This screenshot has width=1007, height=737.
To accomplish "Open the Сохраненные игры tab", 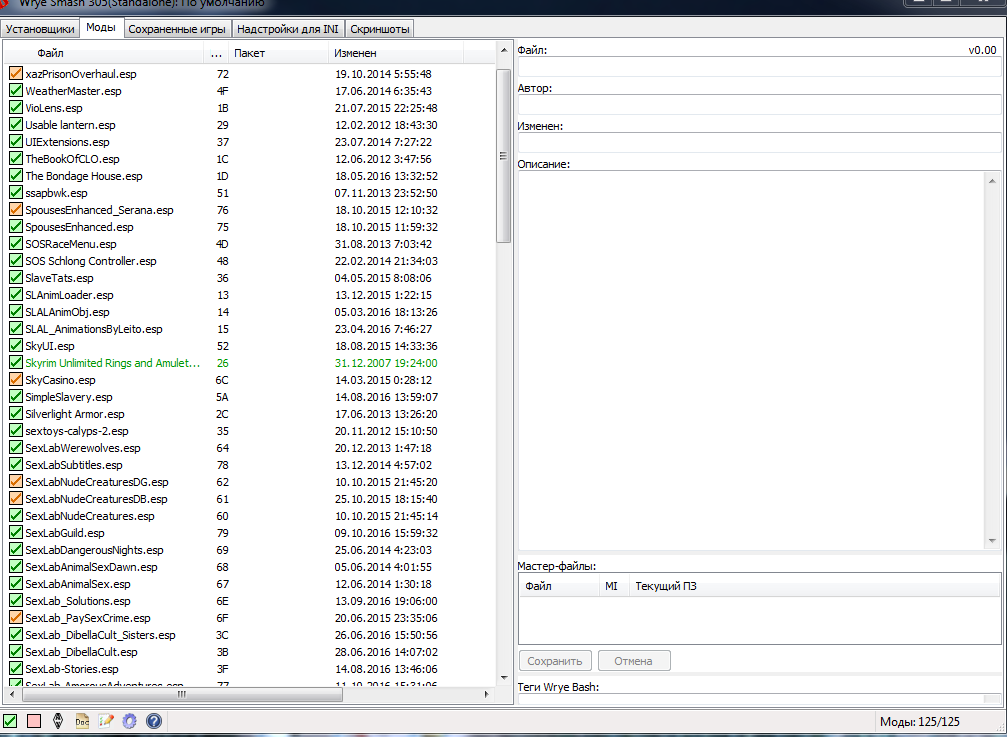I will pyautogui.click(x=177, y=29).
